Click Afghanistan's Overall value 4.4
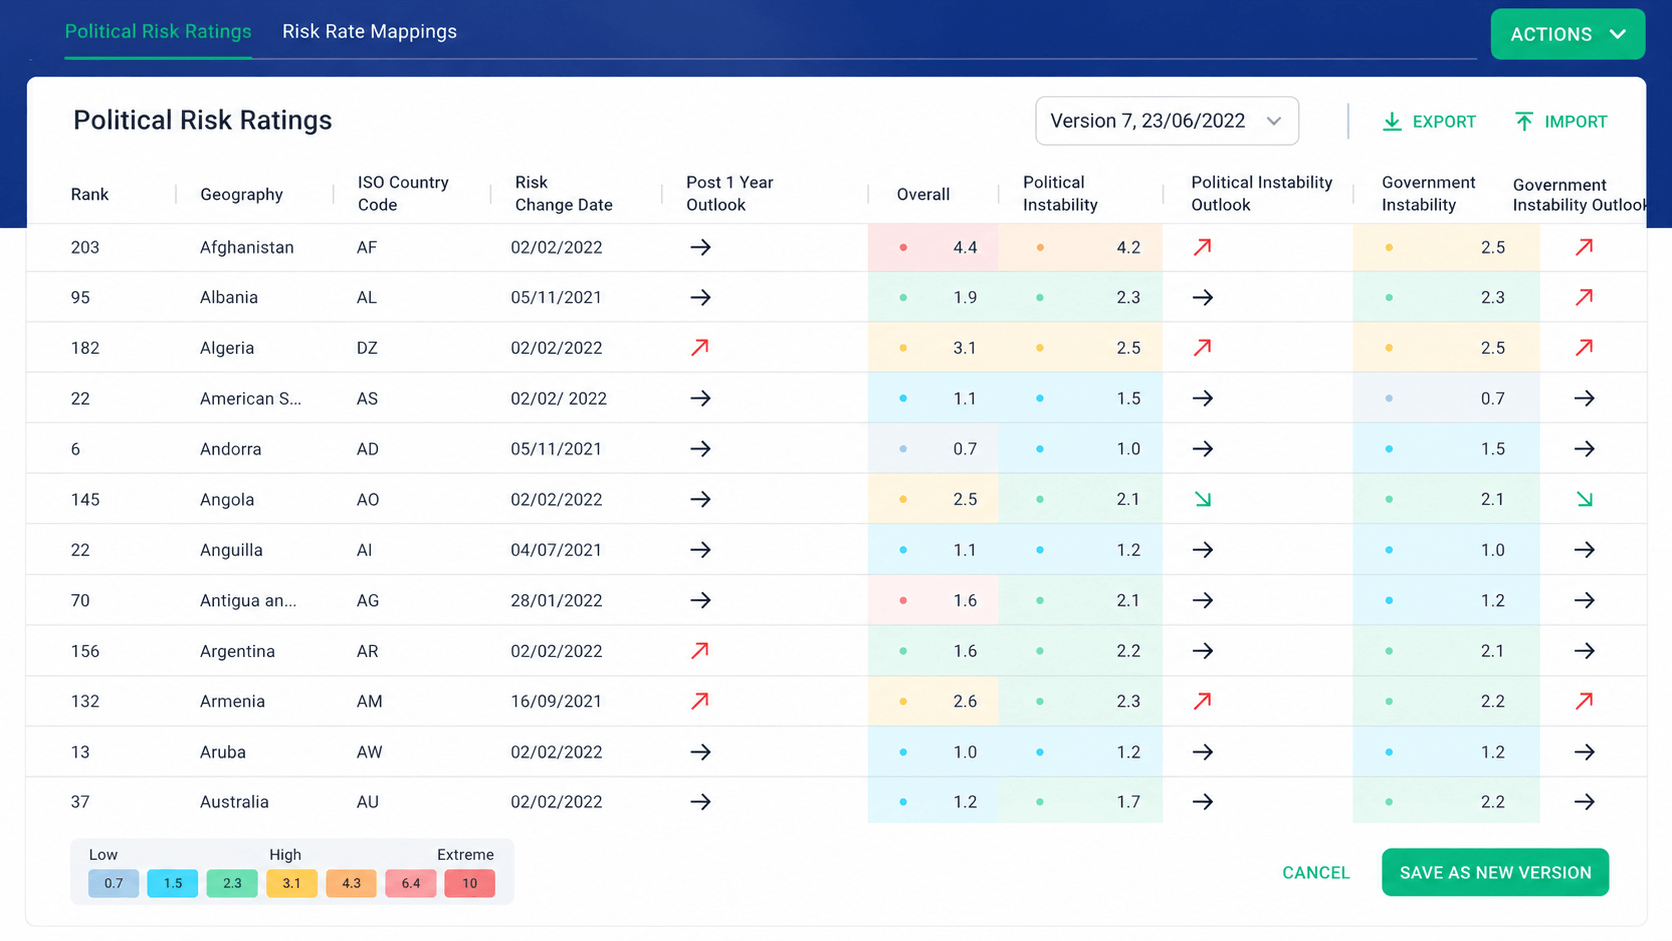 (965, 247)
